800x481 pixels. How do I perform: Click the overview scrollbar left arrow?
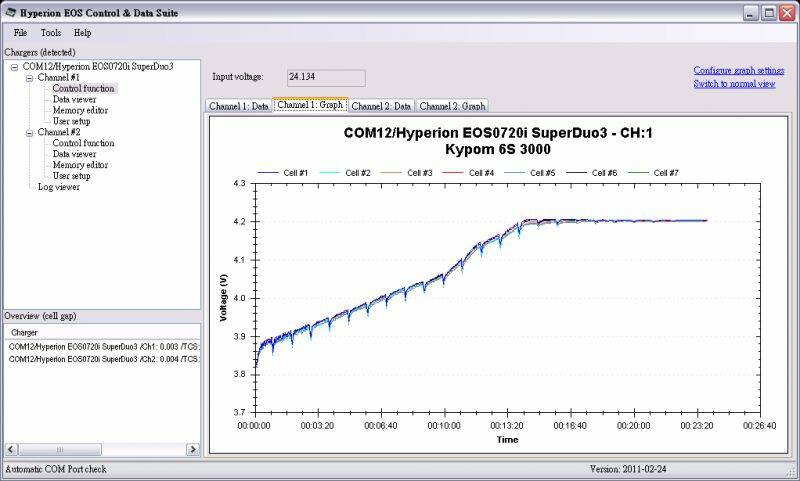tap(11, 449)
